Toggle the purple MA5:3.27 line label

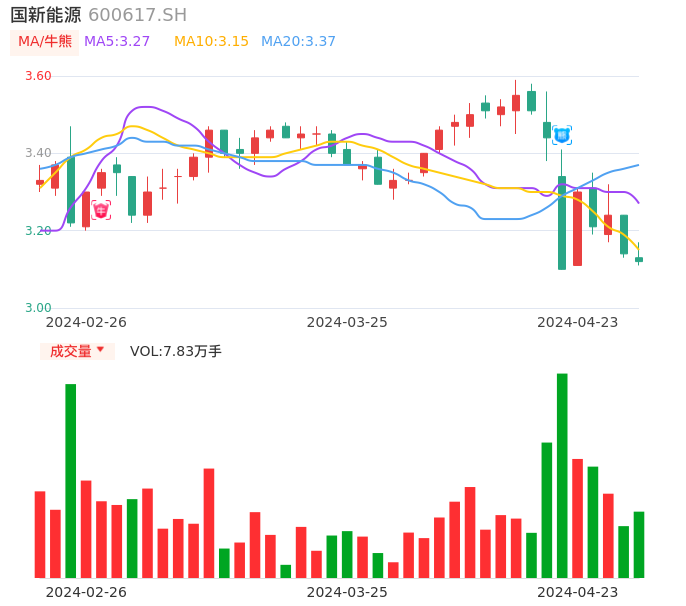coord(117,42)
